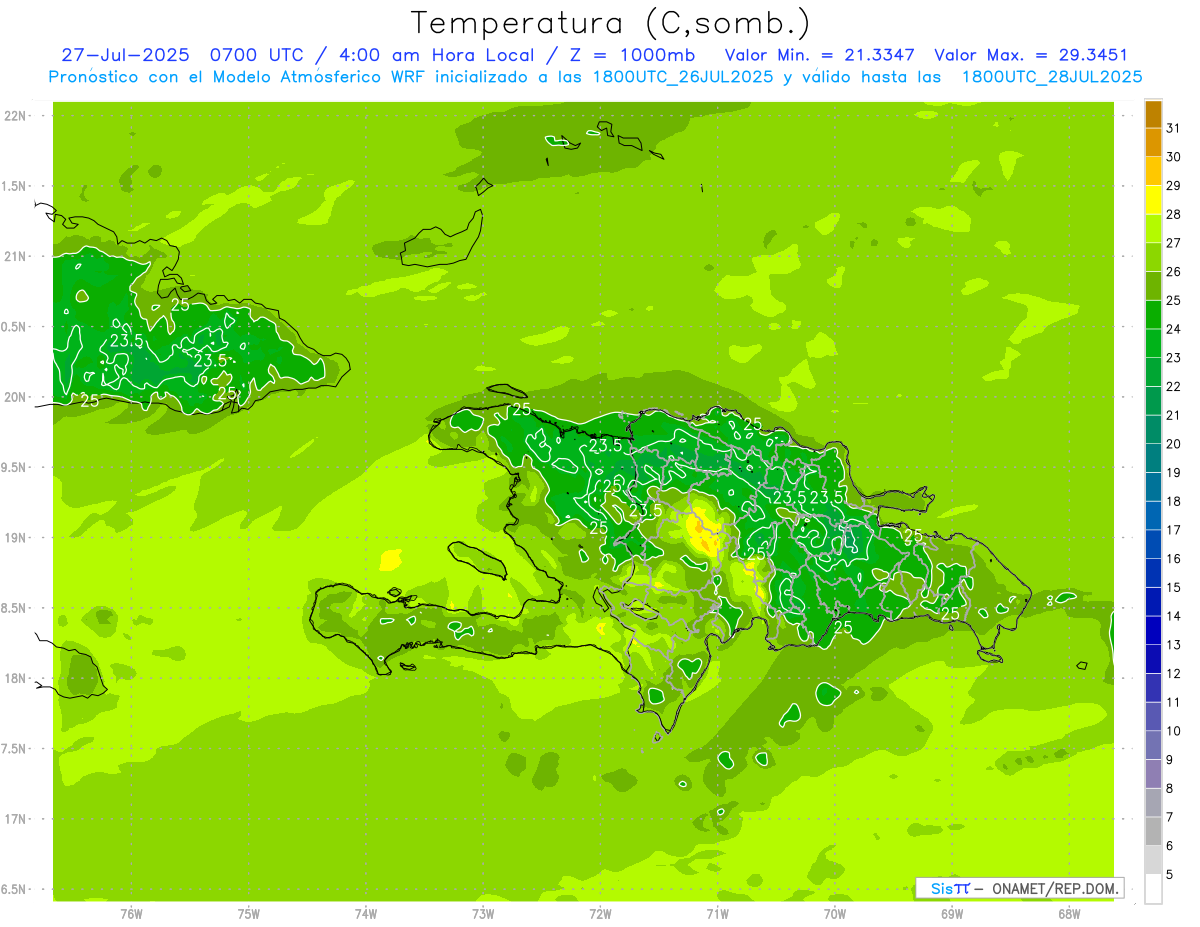The image size is (1200, 927).
Task: Click the "72W" longitude axis label
Action: click(x=600, y=913)
